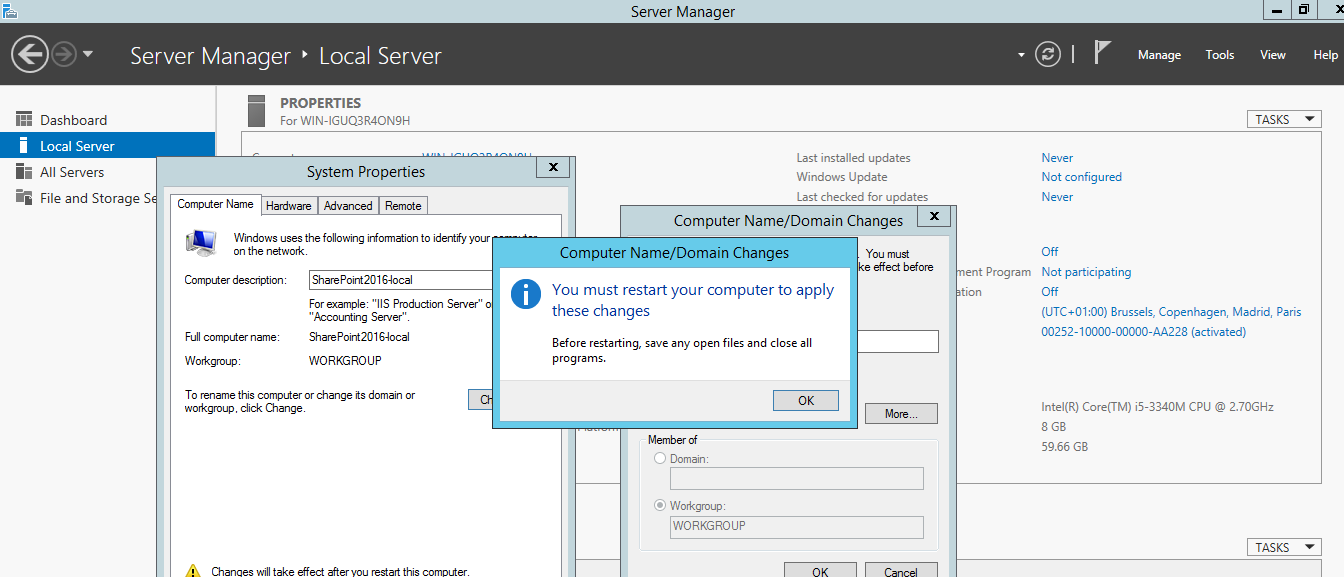
Task: Click Full computer name SharePoint2016-local value
Action: (x=360, y=337)
